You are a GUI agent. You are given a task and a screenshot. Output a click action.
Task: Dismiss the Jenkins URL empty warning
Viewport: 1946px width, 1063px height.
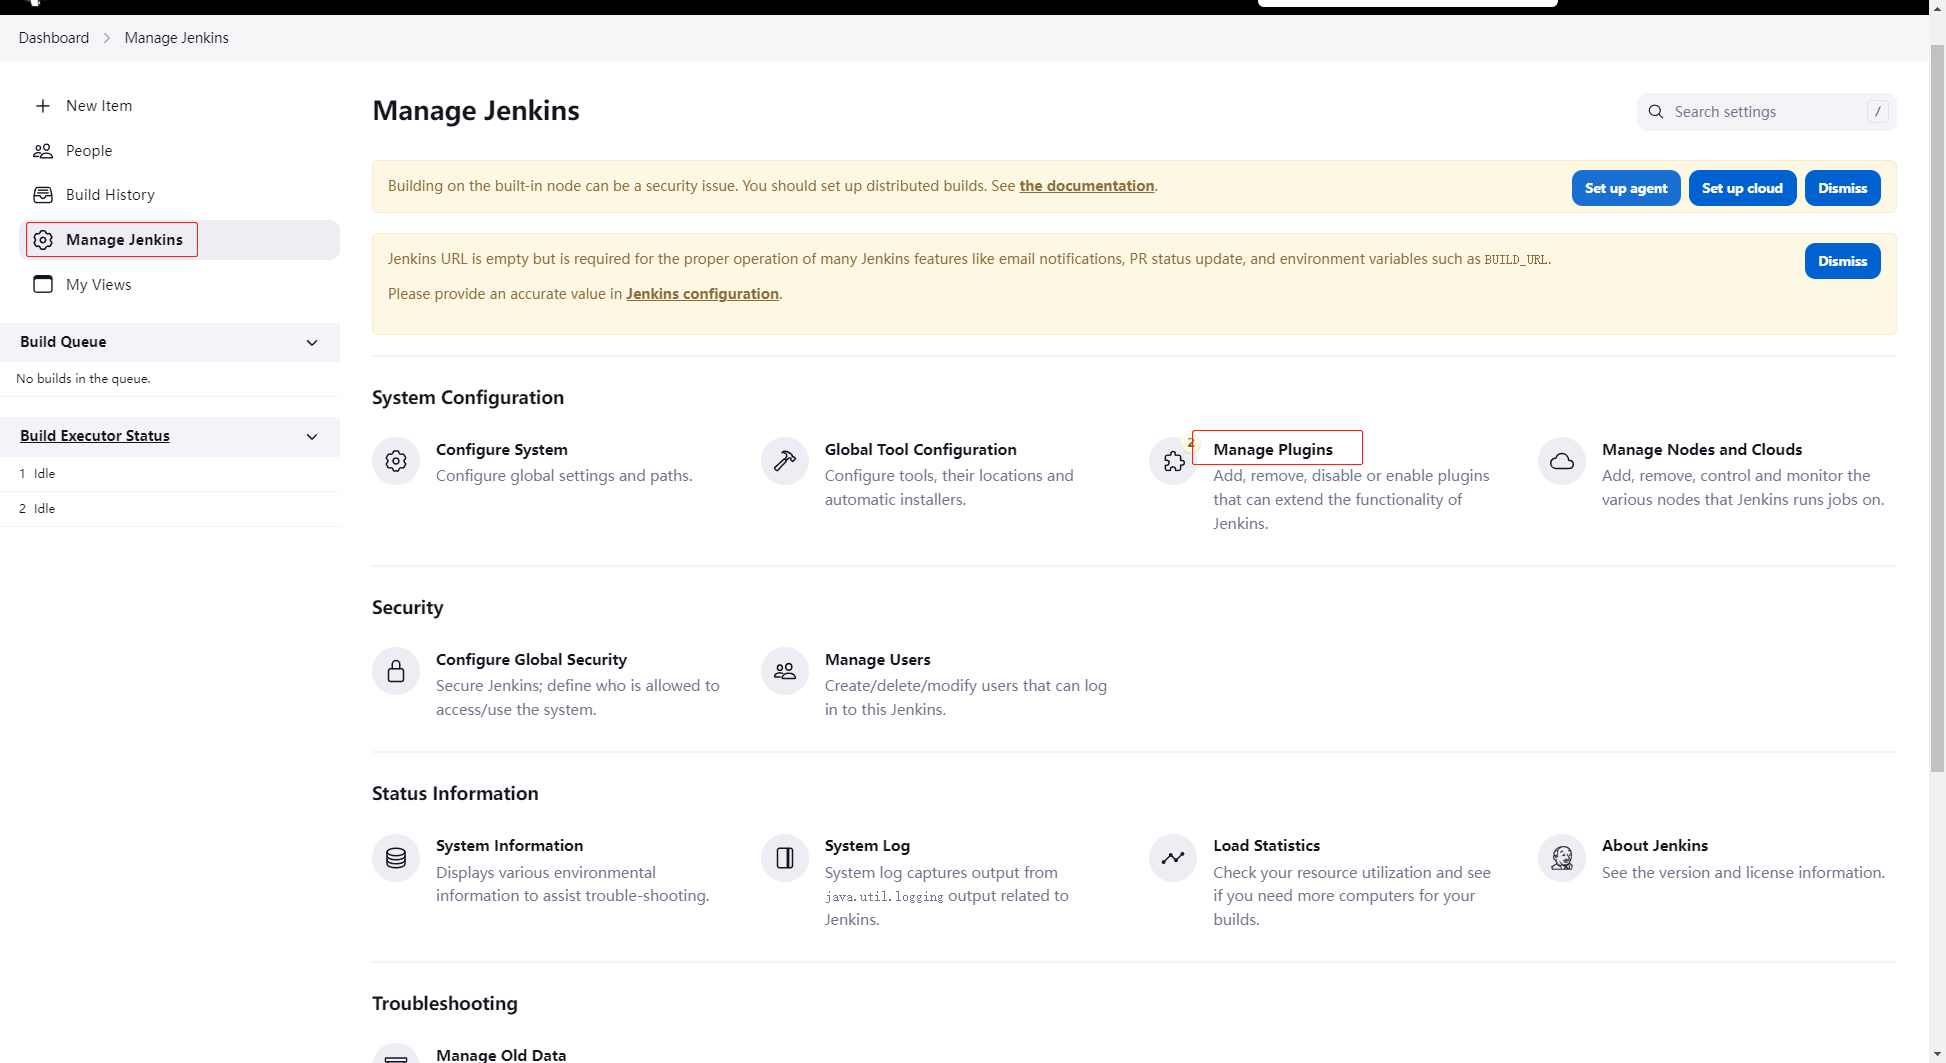click(x=1842, y=261)
